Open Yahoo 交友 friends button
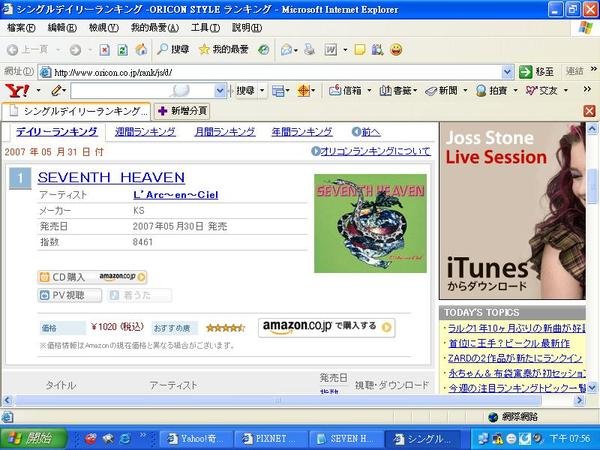The image size is (600, 450). point(541,91)
